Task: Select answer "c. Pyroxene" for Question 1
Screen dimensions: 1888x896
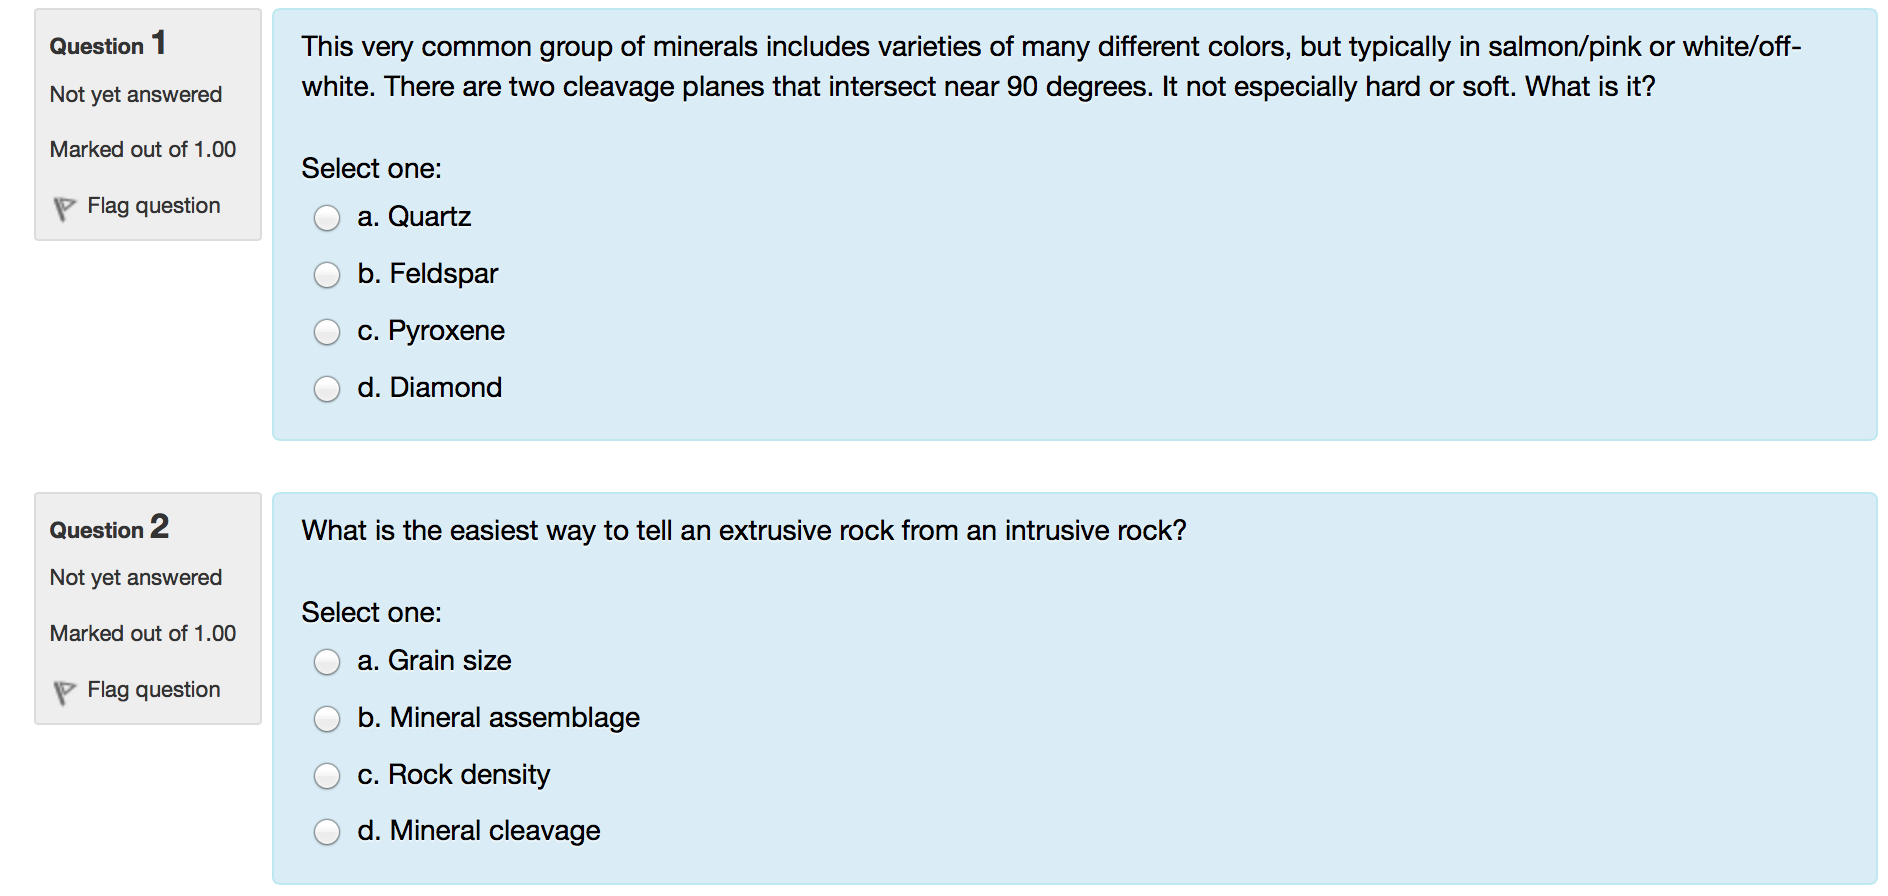Action: (x=326, y=331)
